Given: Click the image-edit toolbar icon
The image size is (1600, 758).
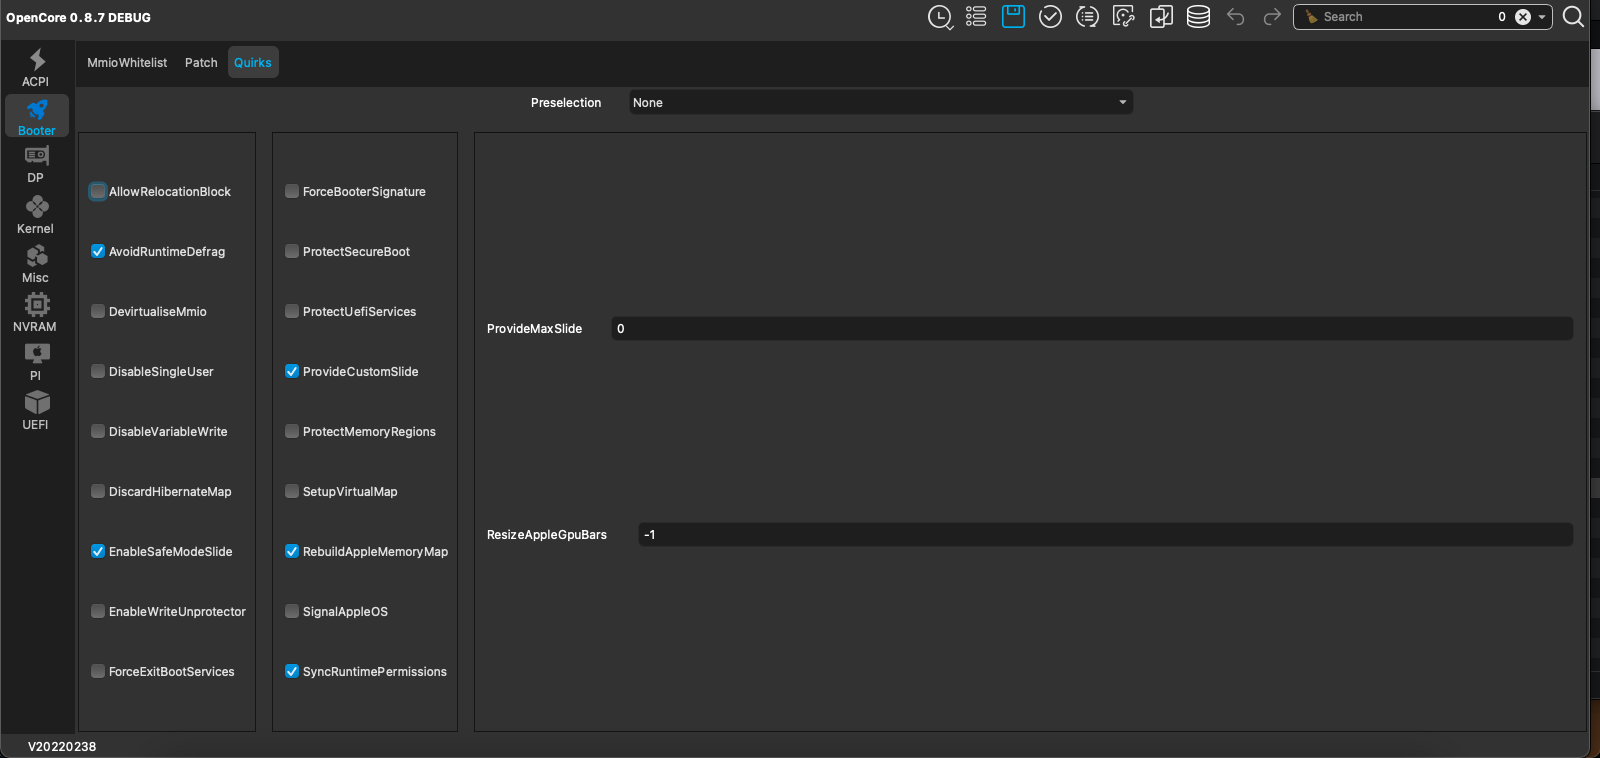Looking at the screenshot, I should [x=1124, y=17].
